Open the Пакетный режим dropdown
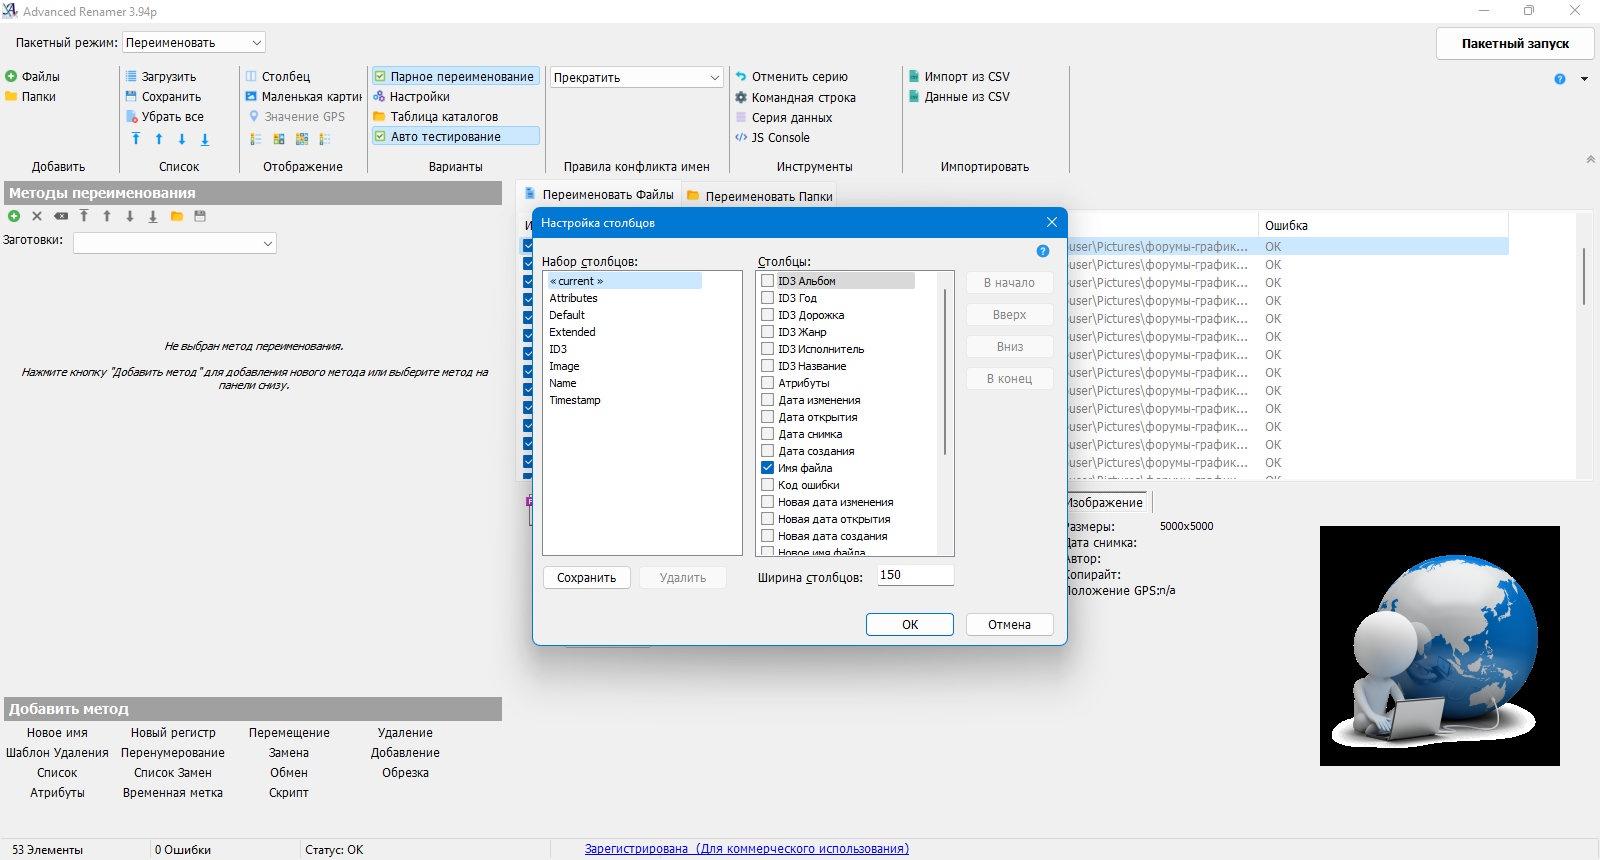This screenshot has width=1600, height=860. click(193, 43)
